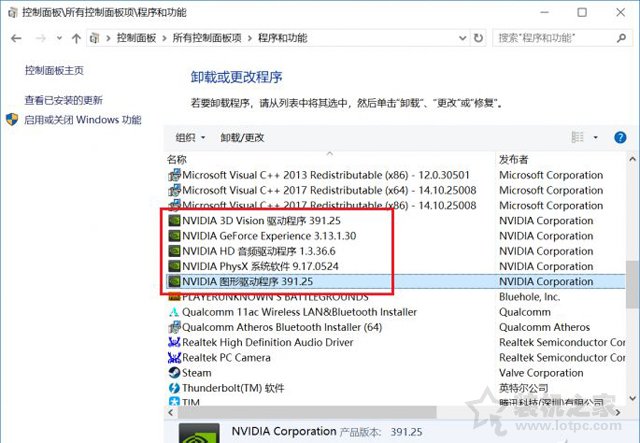Click publisher Valve Corporation cell
Viewport: 640px width, 443px height.
point(541,373)
